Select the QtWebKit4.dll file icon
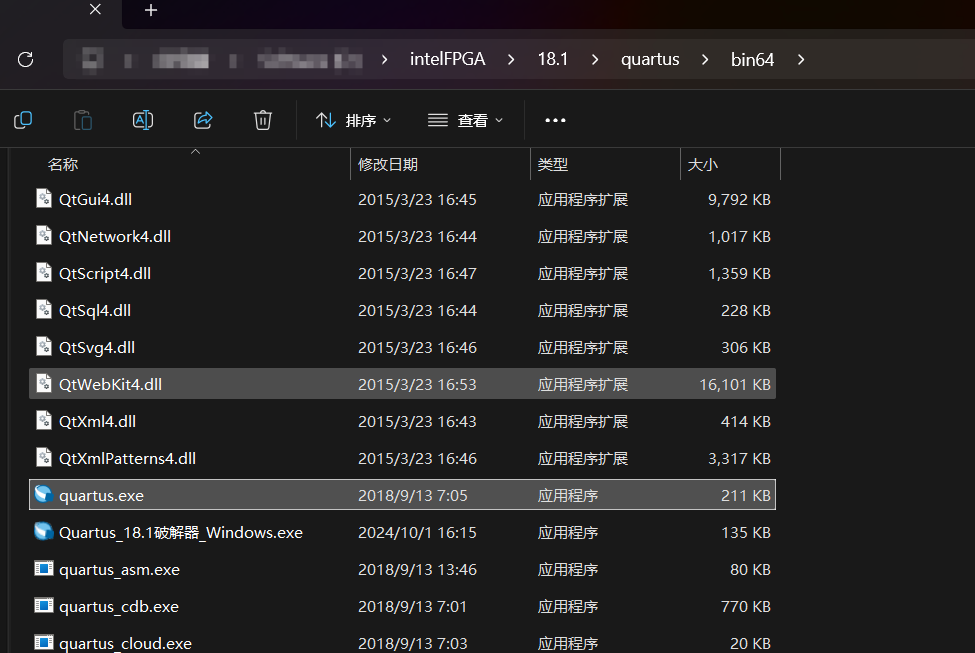 pyautogui.click(x=44, y=384)
